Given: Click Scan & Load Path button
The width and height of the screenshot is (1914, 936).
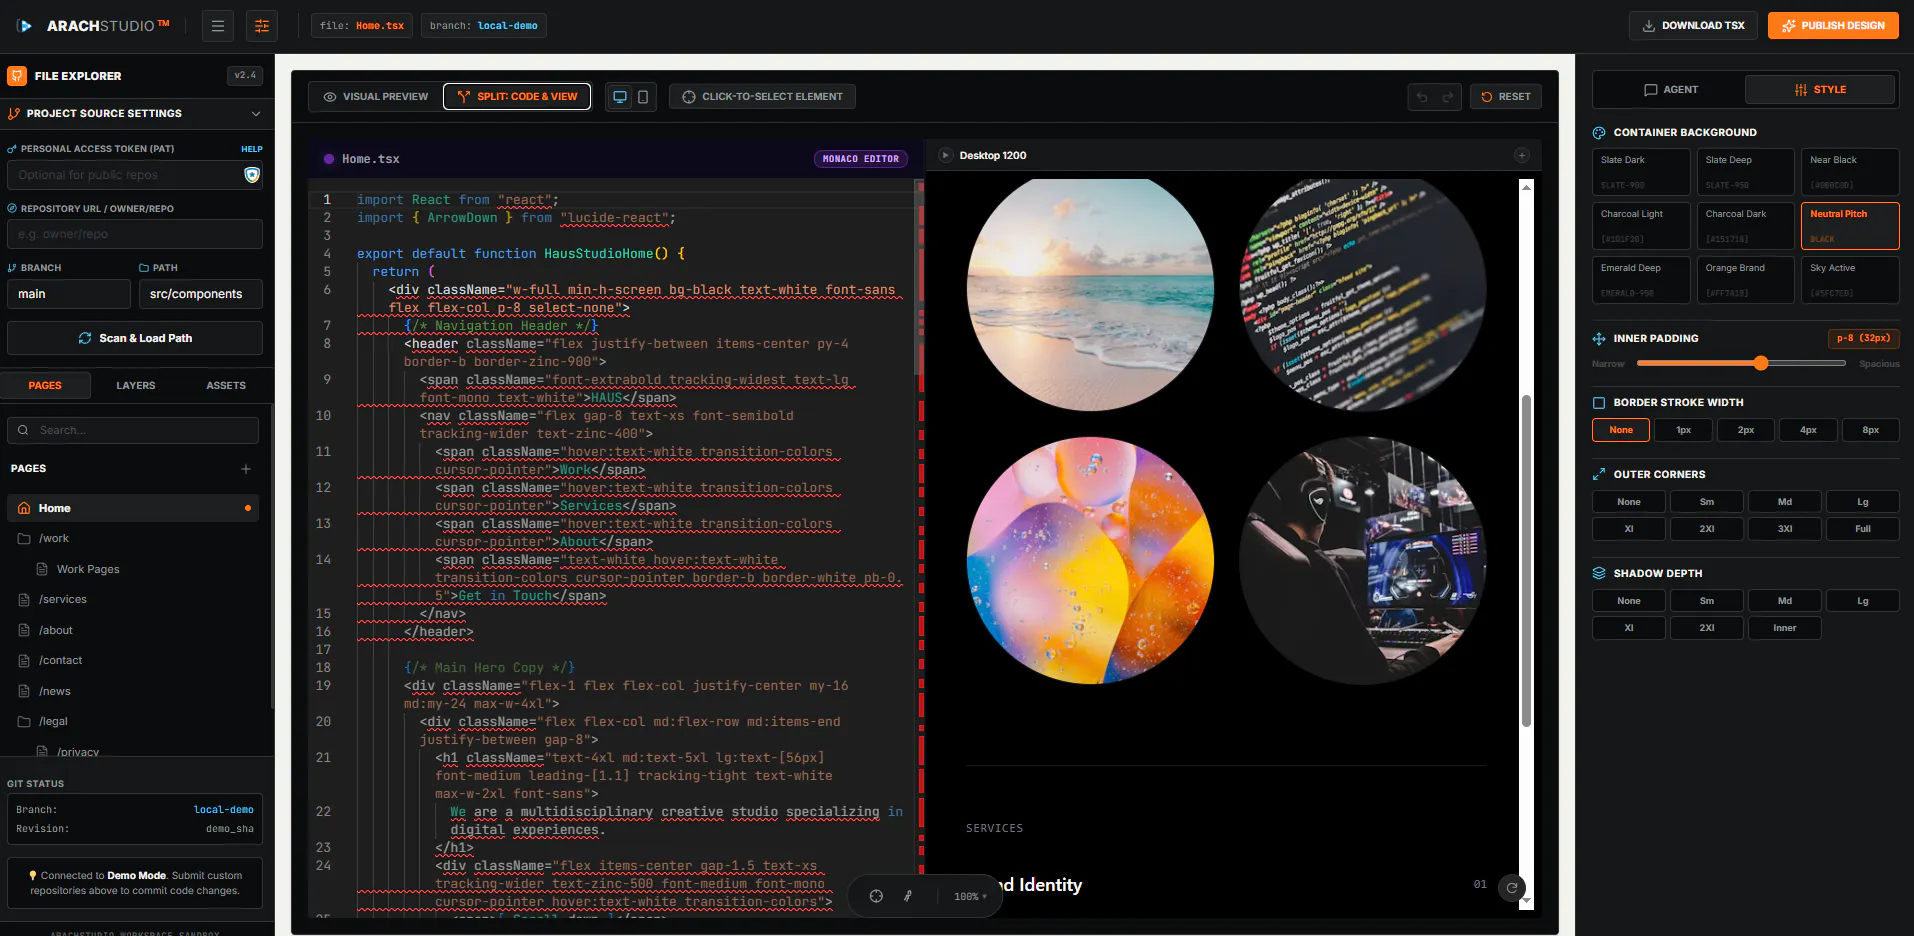Looking at the screenshot, I should pos(135,338).
